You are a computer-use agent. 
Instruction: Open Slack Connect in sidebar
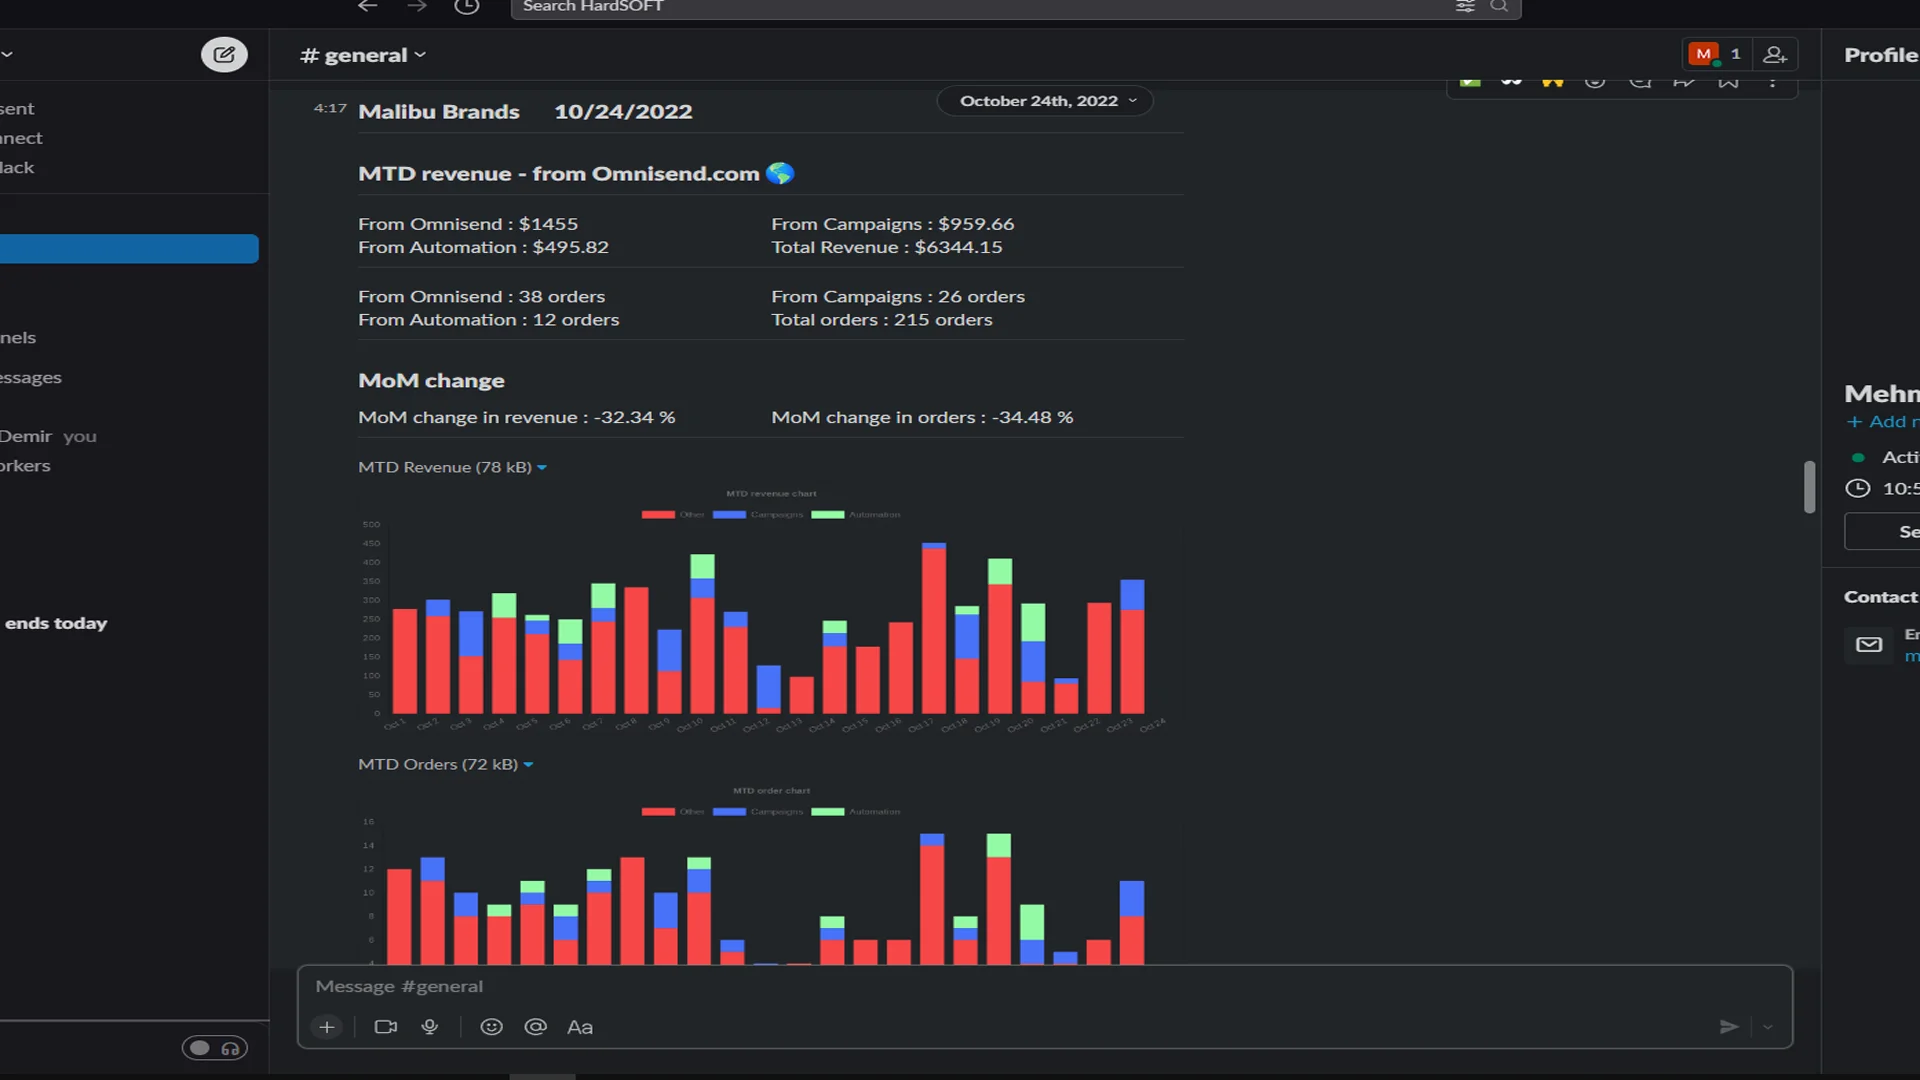tap(21, 138)
